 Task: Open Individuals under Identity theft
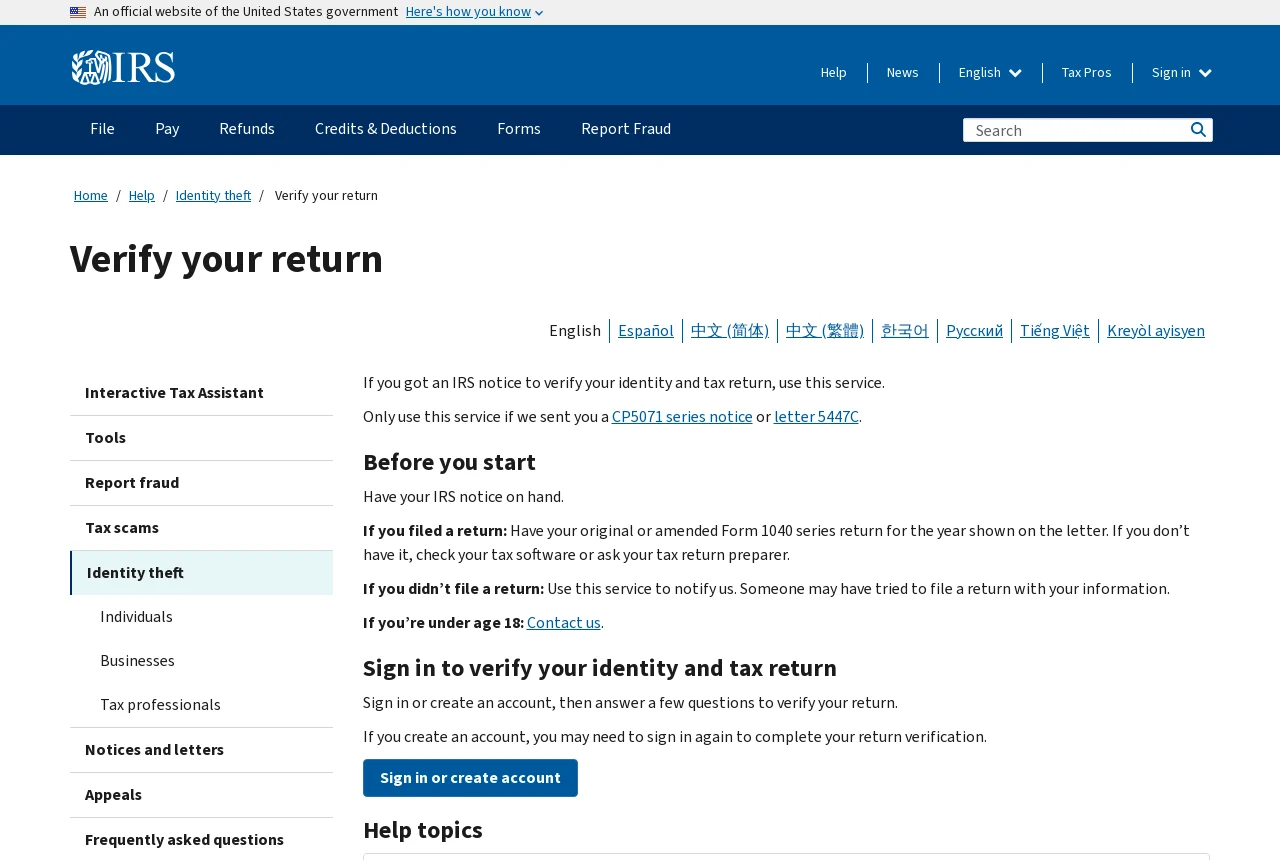(x=201, y=617)
